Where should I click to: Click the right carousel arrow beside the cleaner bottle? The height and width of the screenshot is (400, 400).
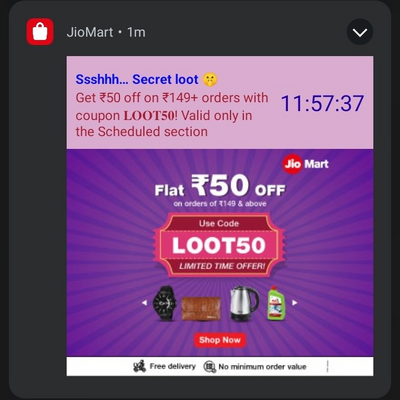(x=295, y=303)
